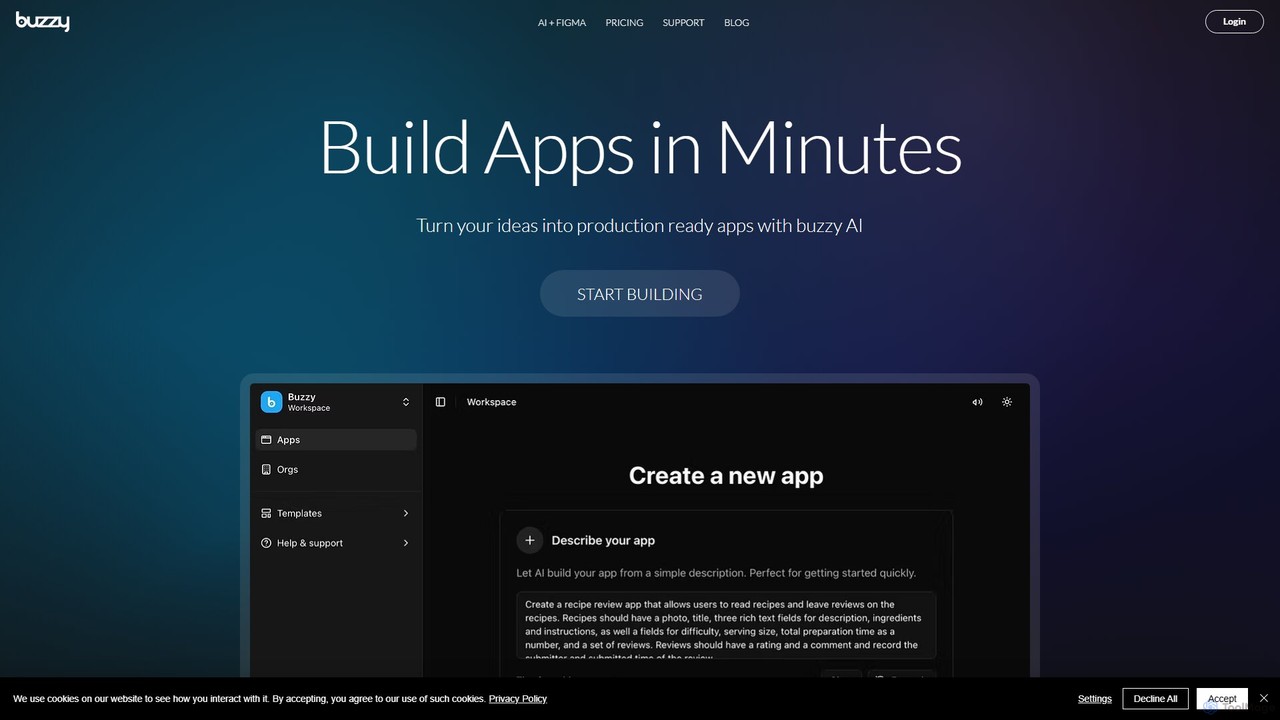The height and width of the screenshot is (720, 1280).
Task: Click the Create a new app heading
Action: click(726, 476)
